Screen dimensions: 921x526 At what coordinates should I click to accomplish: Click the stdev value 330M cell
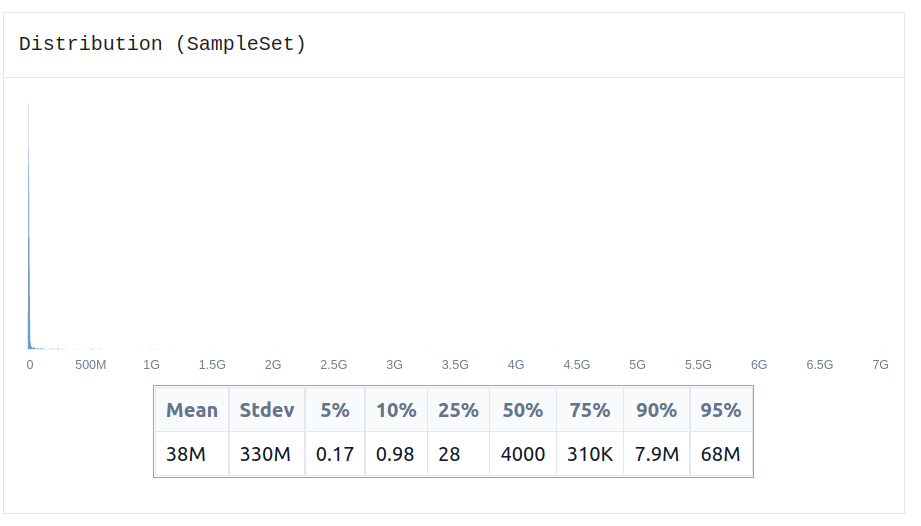[267, 454]
